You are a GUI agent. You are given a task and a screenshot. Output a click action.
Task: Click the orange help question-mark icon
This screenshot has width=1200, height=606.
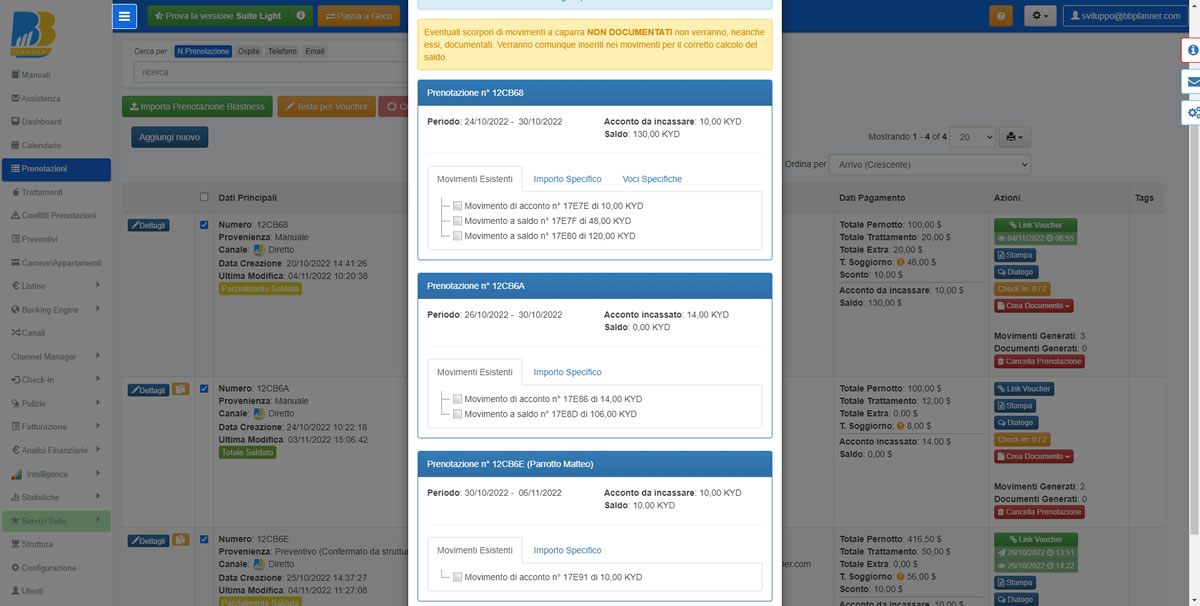[1000, 16]
